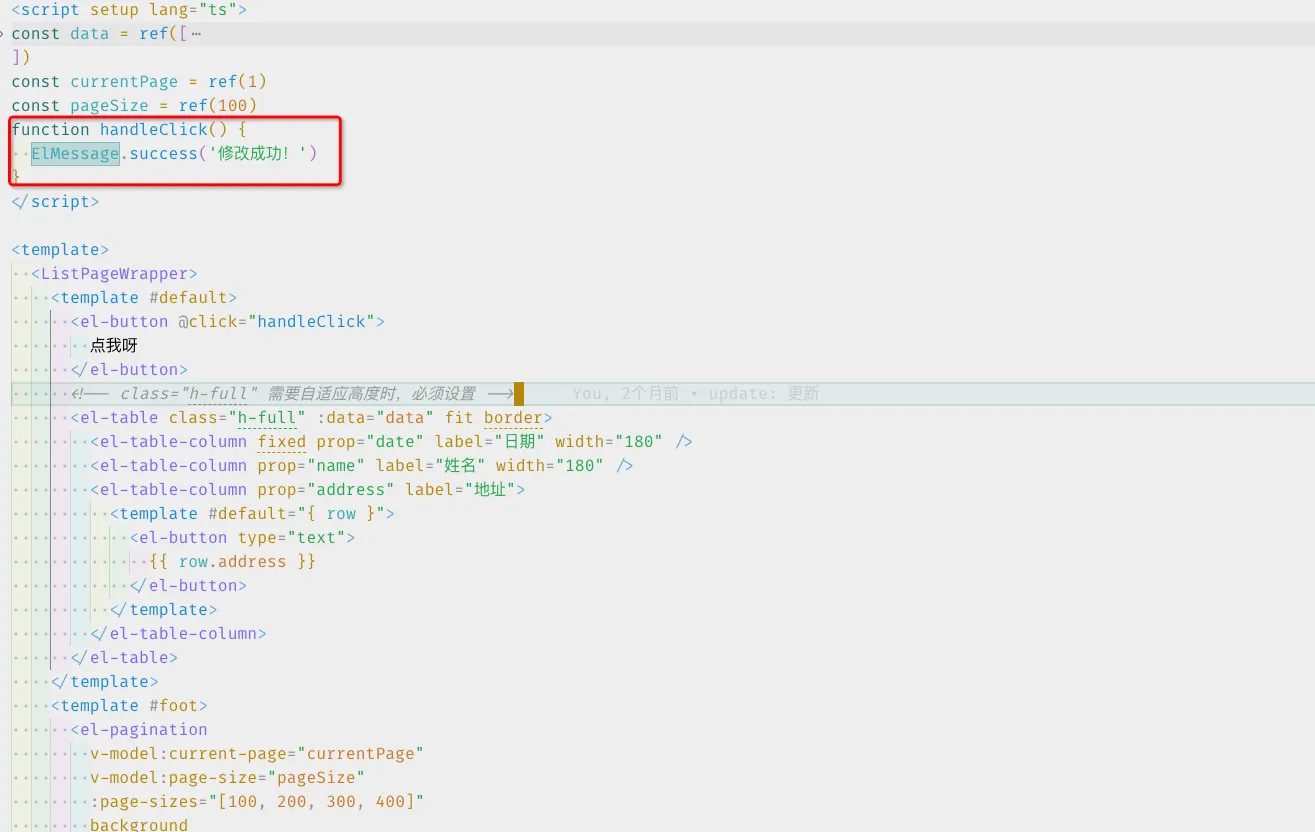
Task: Click v-model:page-size="pageSize" line
Action: click(x=228, y=778)
